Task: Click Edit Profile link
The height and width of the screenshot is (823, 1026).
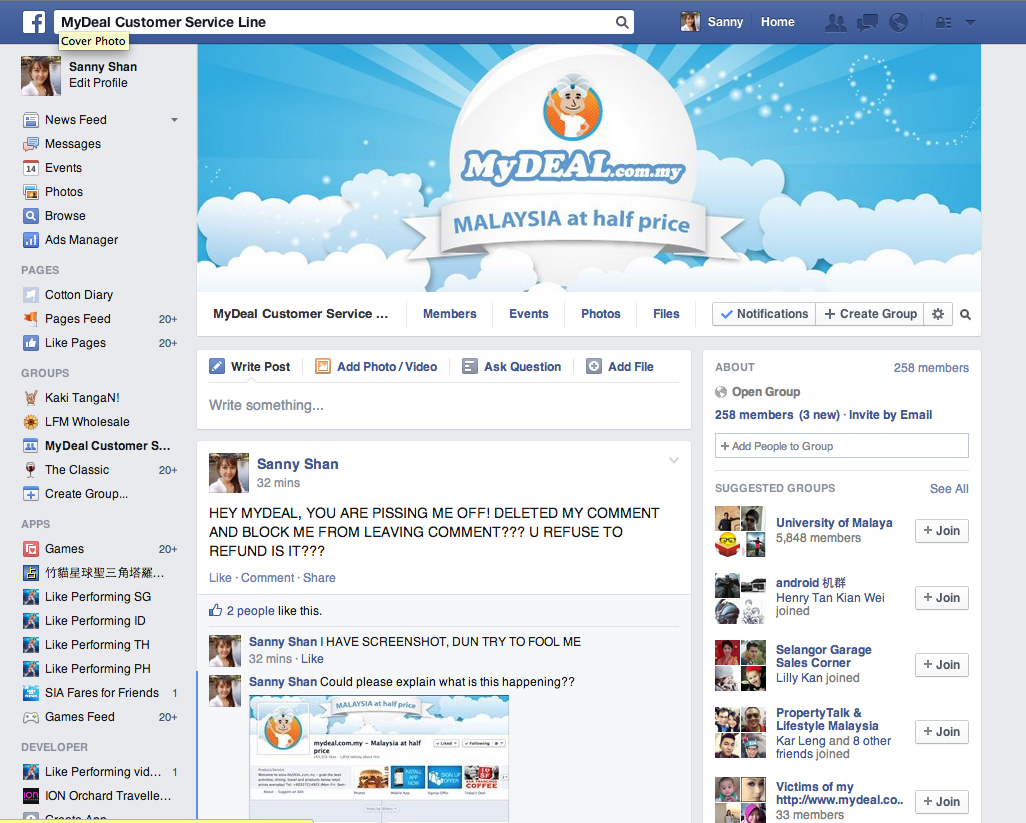Action: [x=98, y=83]
